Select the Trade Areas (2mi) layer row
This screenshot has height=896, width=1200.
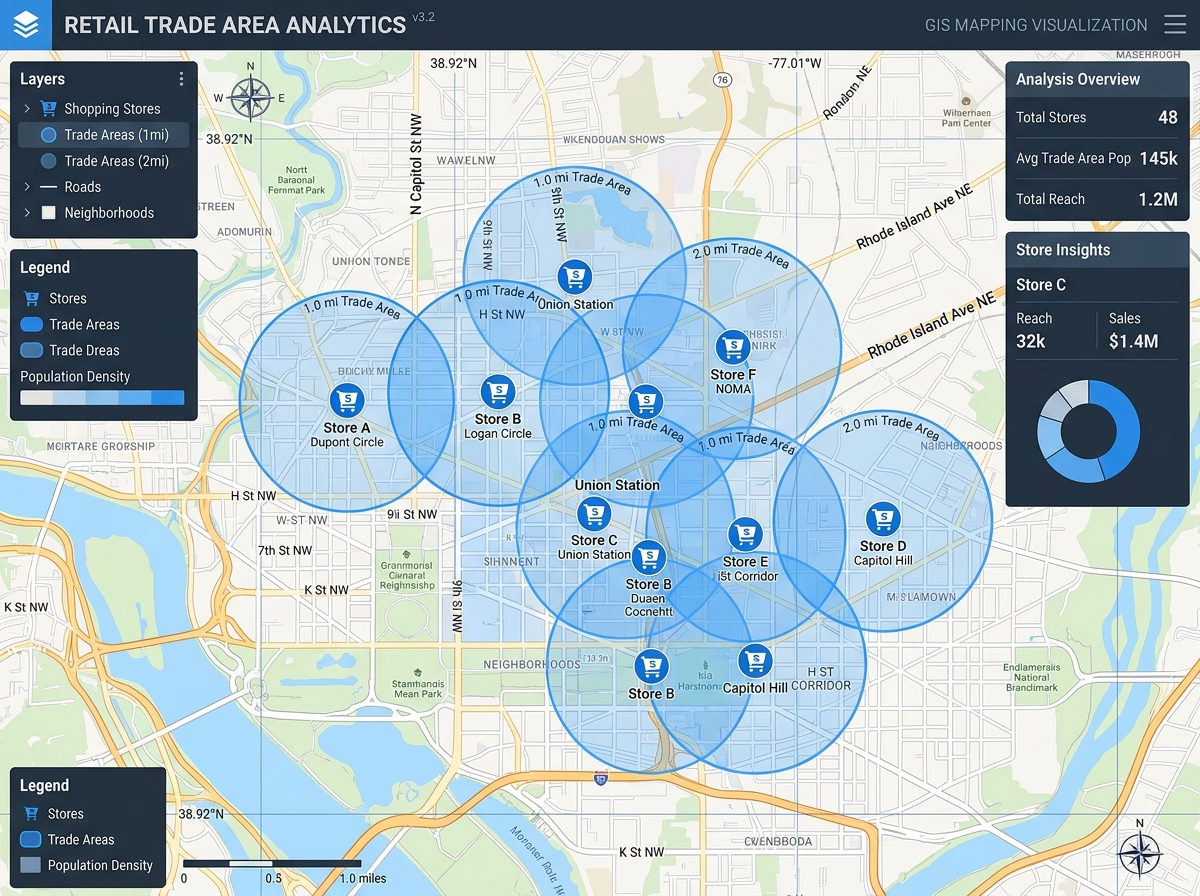103,161
